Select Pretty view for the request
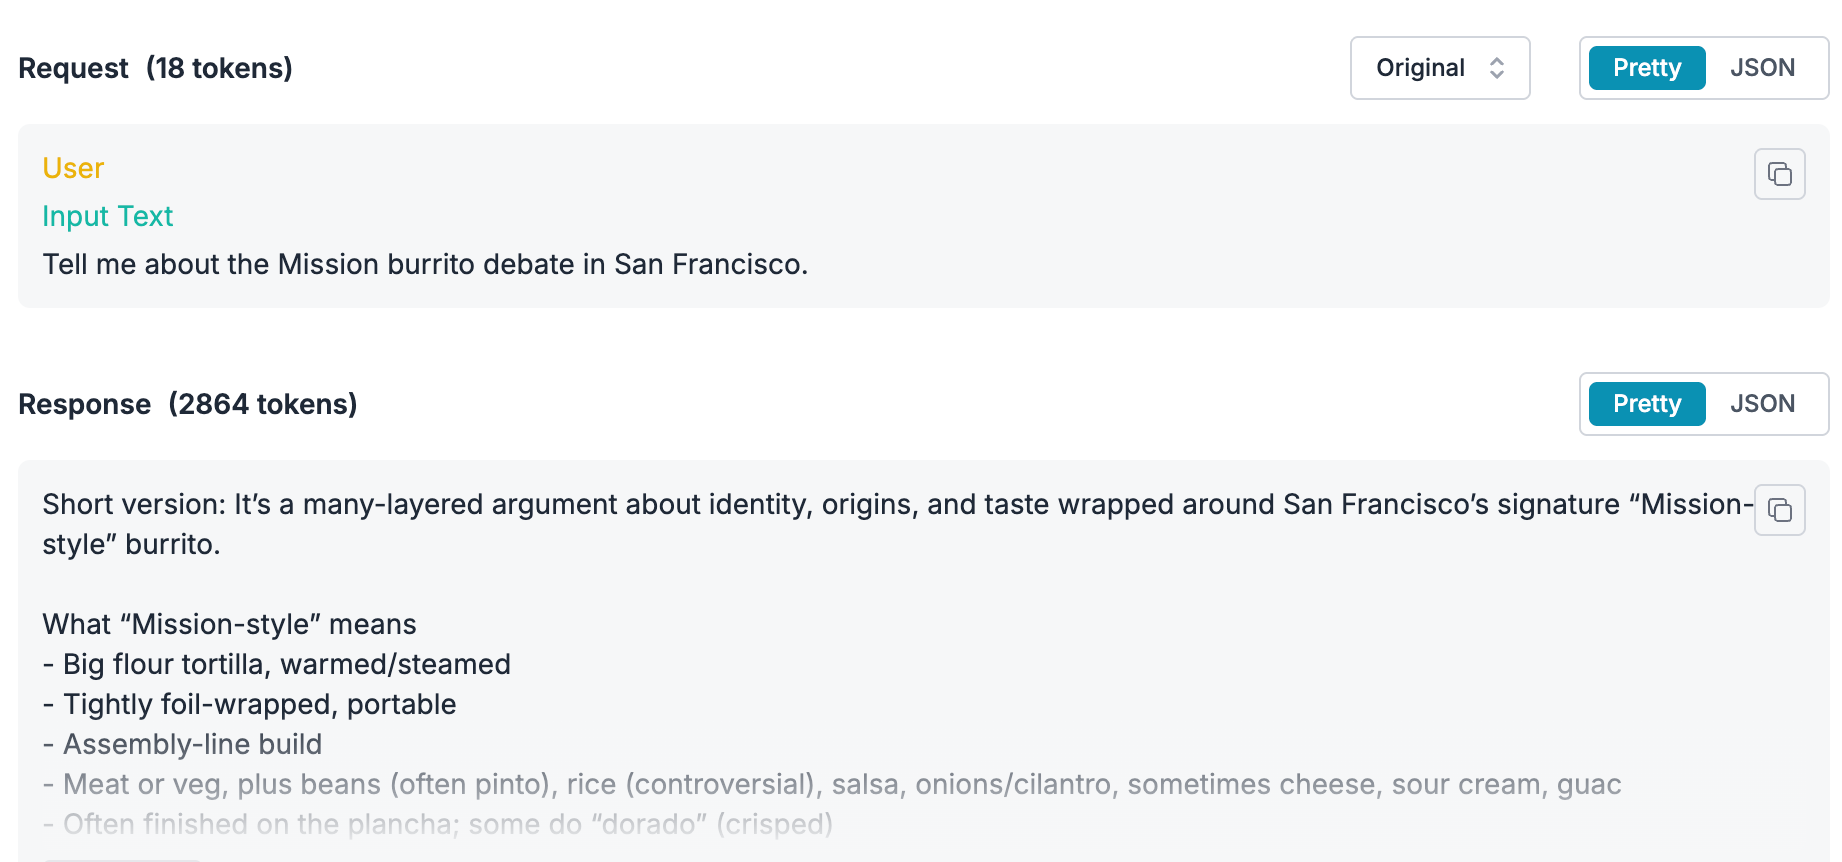1842x862 pixels. (1646, 68)
